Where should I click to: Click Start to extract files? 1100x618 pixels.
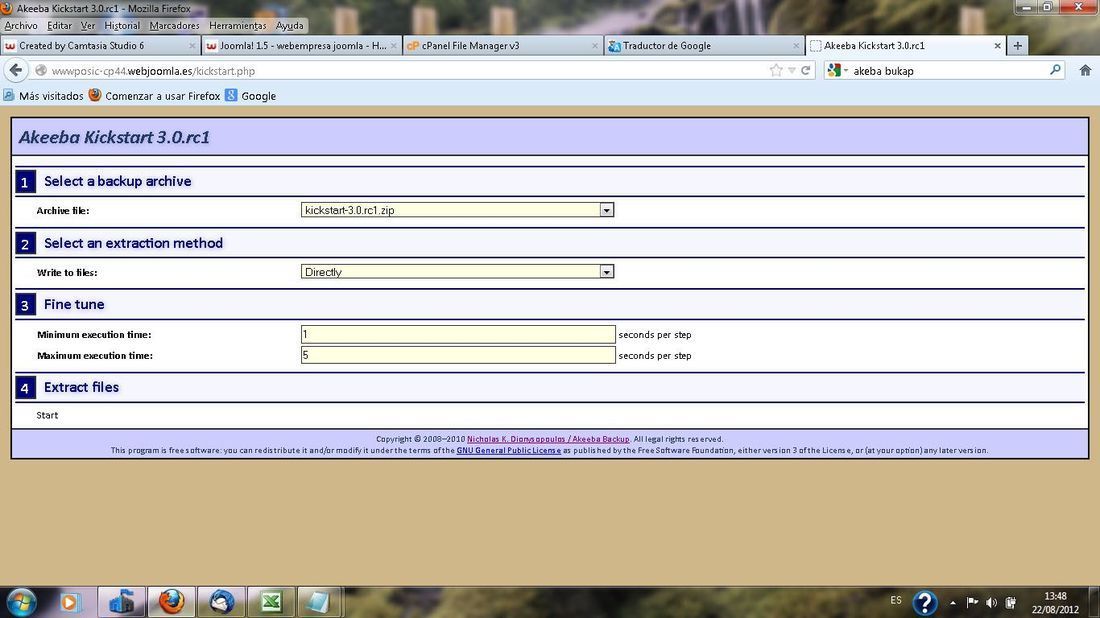tap(47, 415)
